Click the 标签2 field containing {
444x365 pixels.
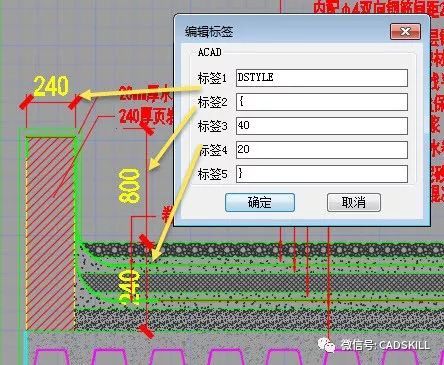322,102
